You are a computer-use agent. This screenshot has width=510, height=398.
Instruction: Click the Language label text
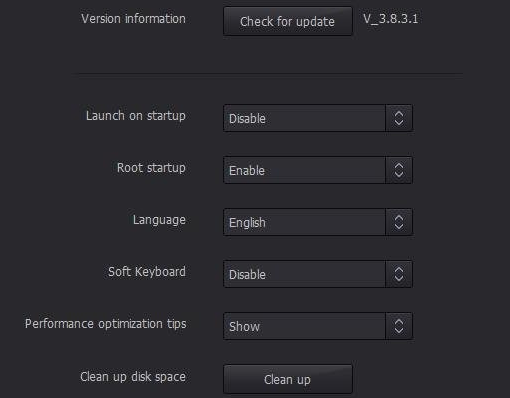(159, 220)
